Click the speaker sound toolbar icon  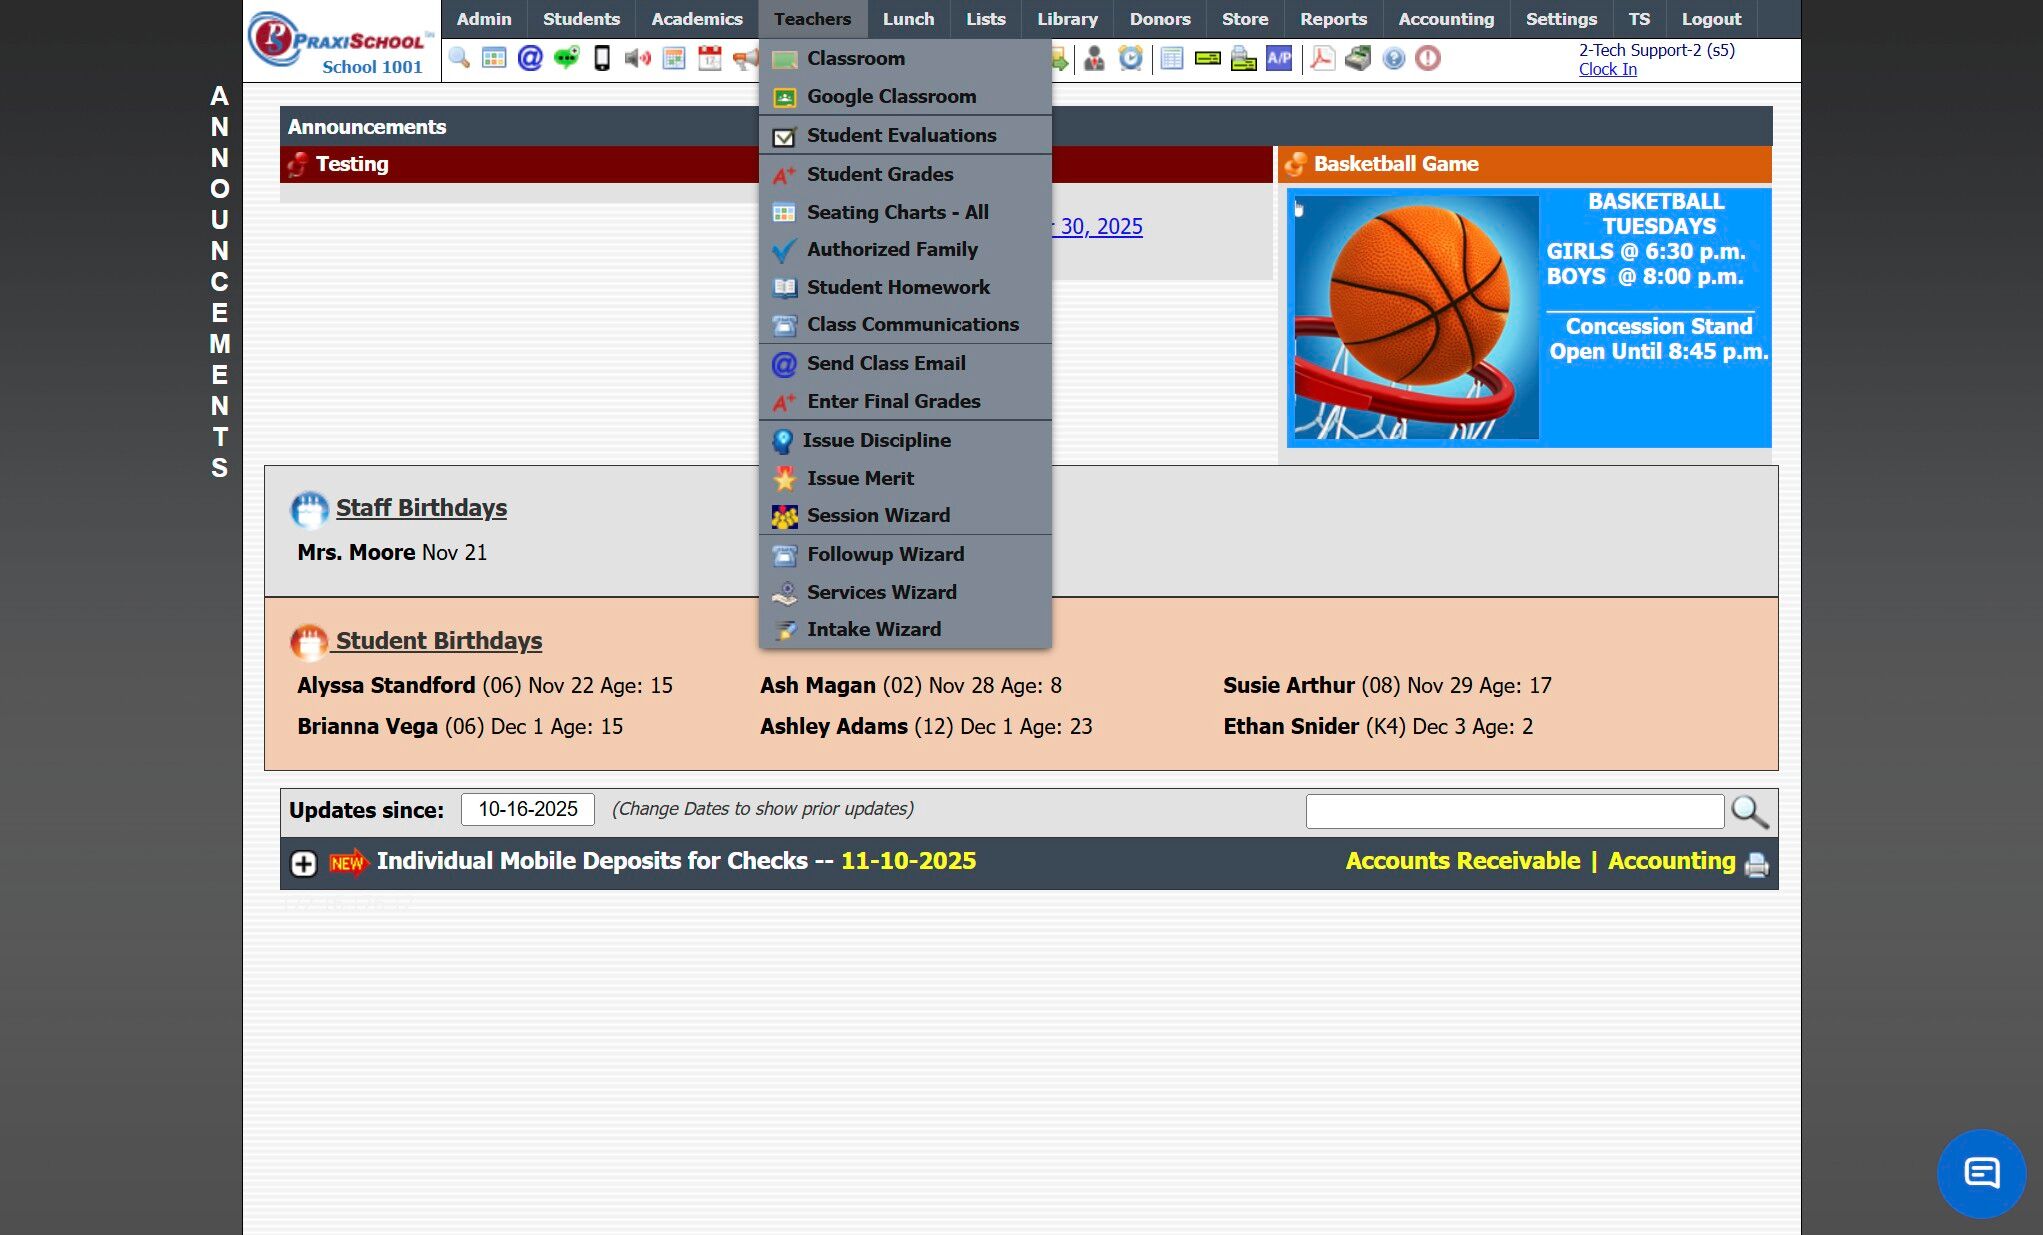tap(637, 58)
